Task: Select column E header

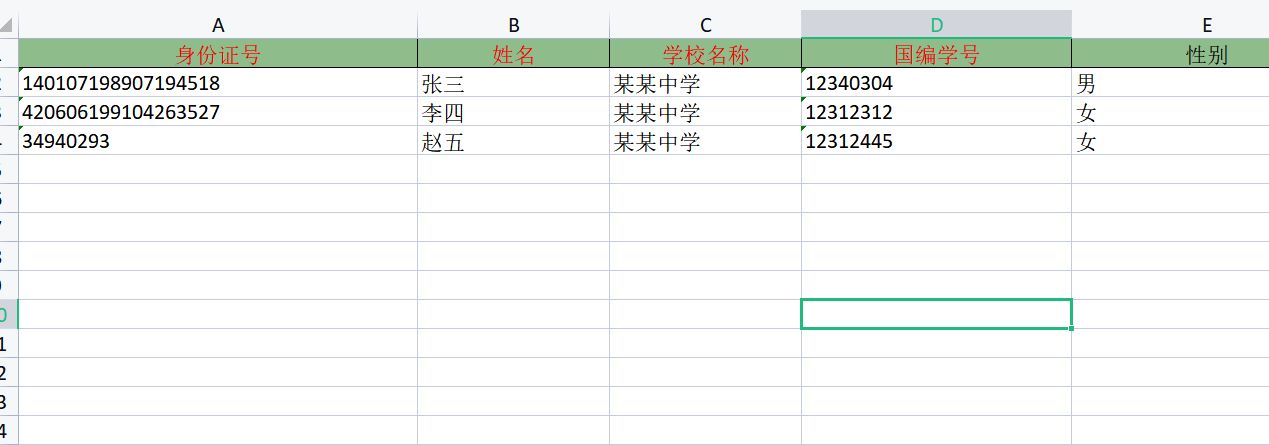Action: [x=1170, y=24]
